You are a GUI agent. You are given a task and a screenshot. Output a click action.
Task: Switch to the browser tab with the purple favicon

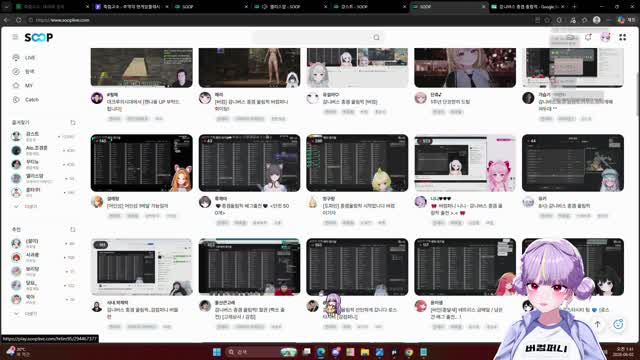(x=131, y=7)
